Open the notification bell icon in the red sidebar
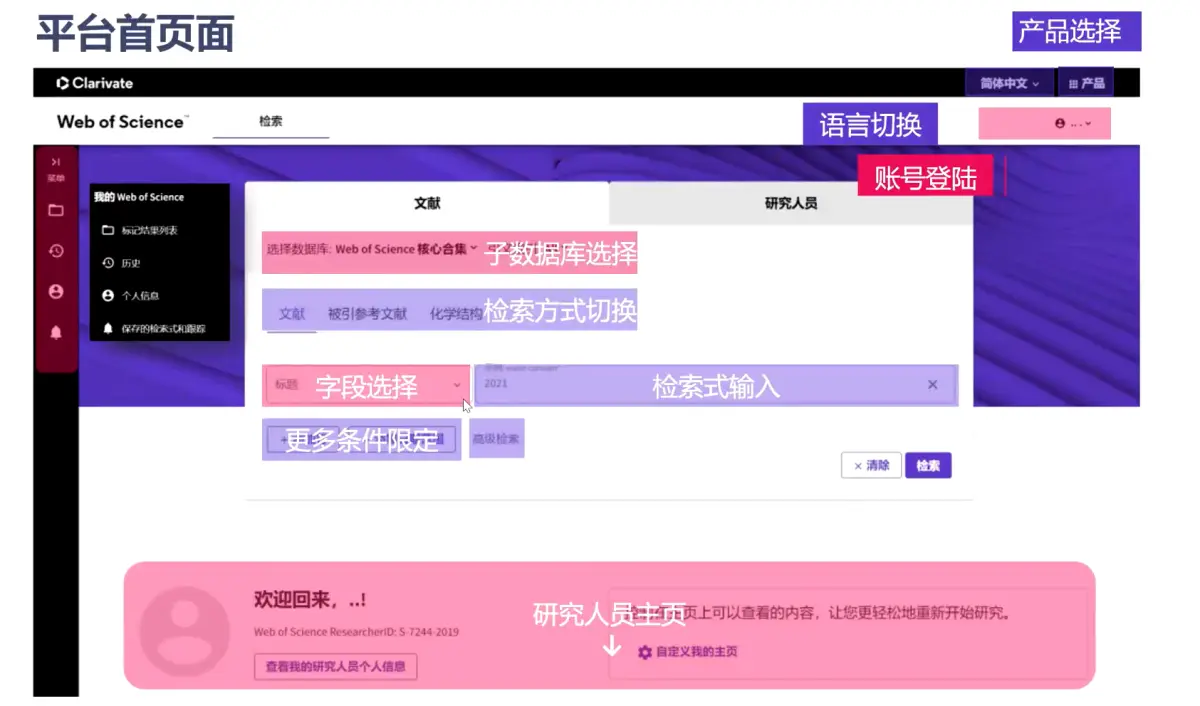 [56, 333]
